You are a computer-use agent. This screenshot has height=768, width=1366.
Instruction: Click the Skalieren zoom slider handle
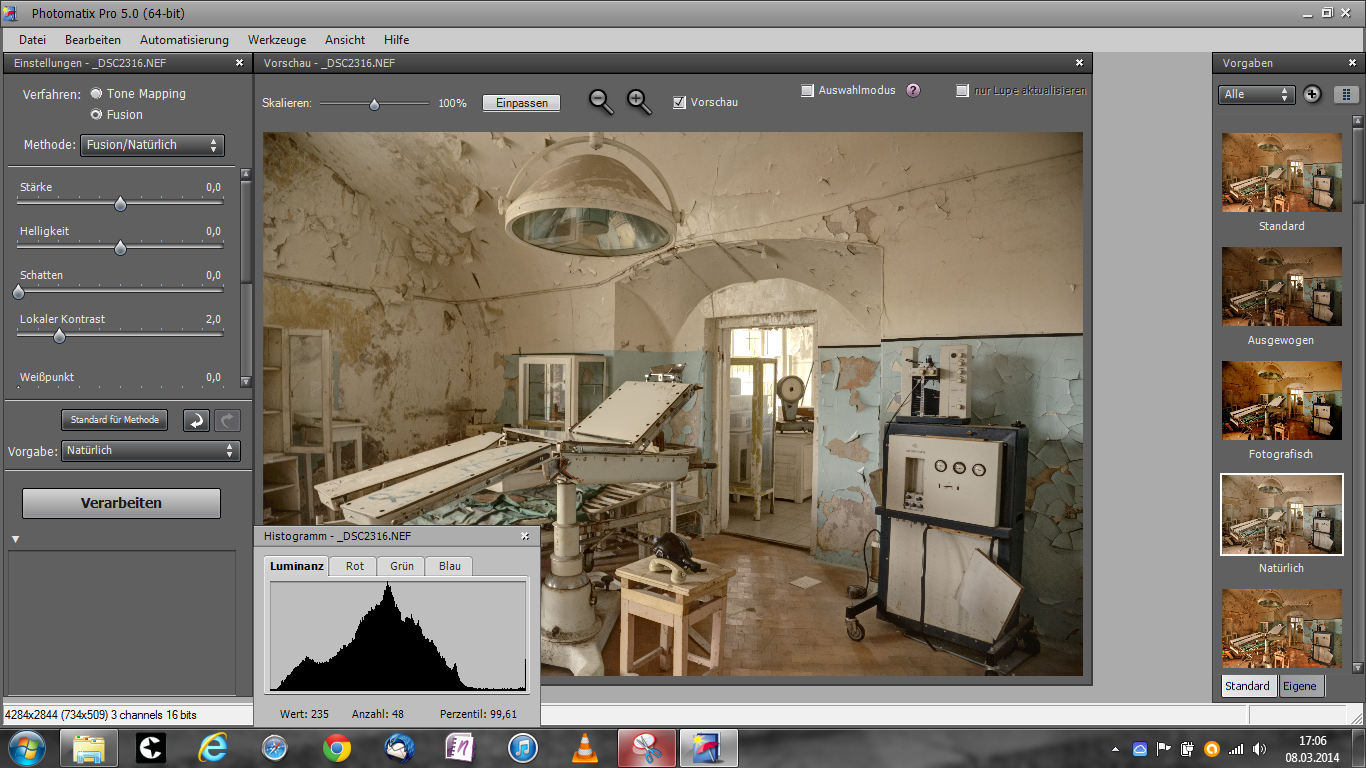click(x=374, y=103)
